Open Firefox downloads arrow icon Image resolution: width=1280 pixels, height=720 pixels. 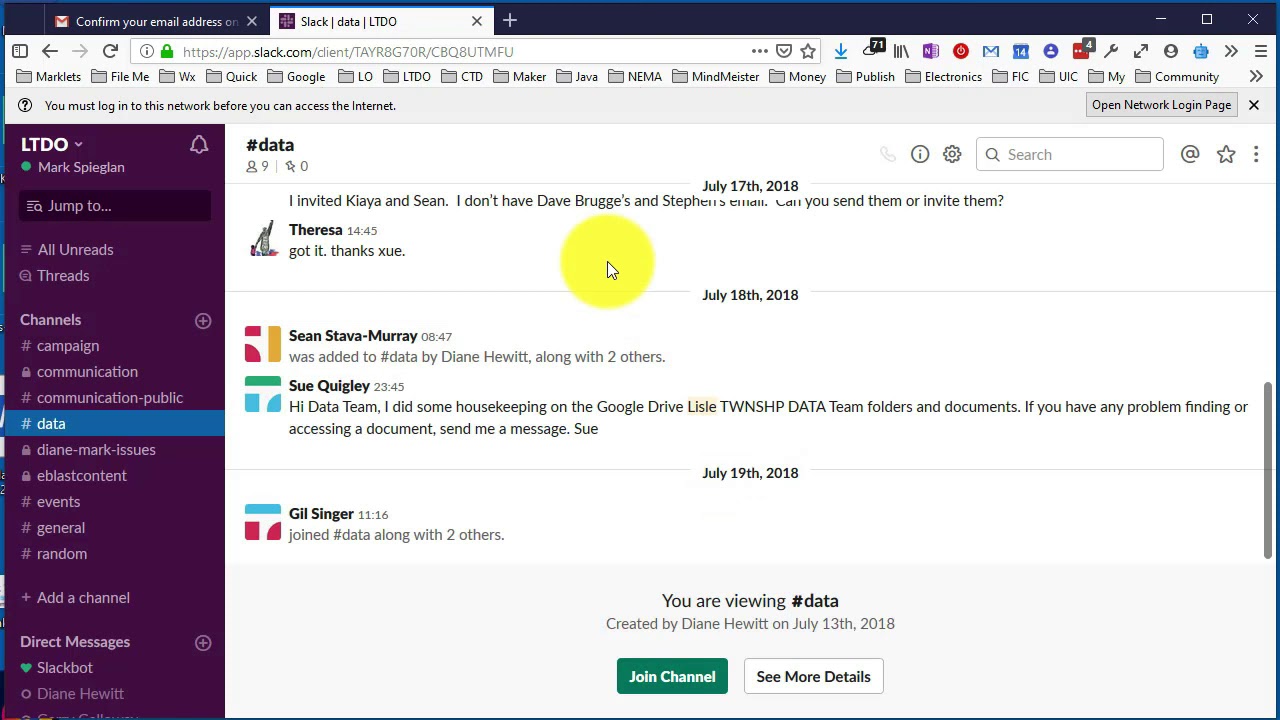click(841, 51)
